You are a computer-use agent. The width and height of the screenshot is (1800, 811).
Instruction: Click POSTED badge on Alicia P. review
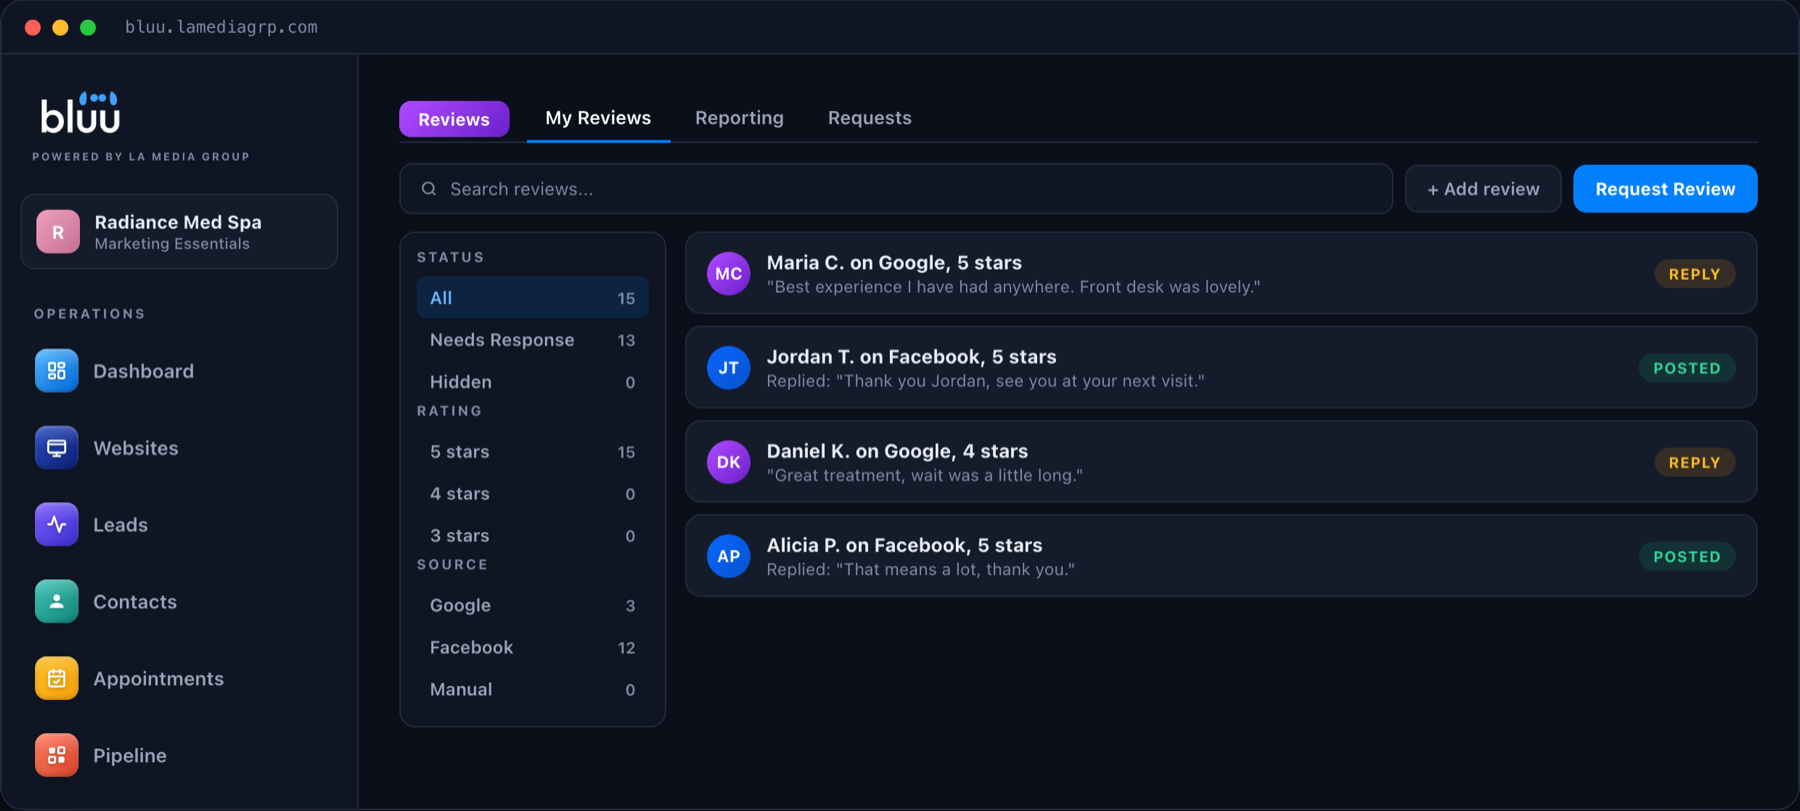coord(1687,557)
